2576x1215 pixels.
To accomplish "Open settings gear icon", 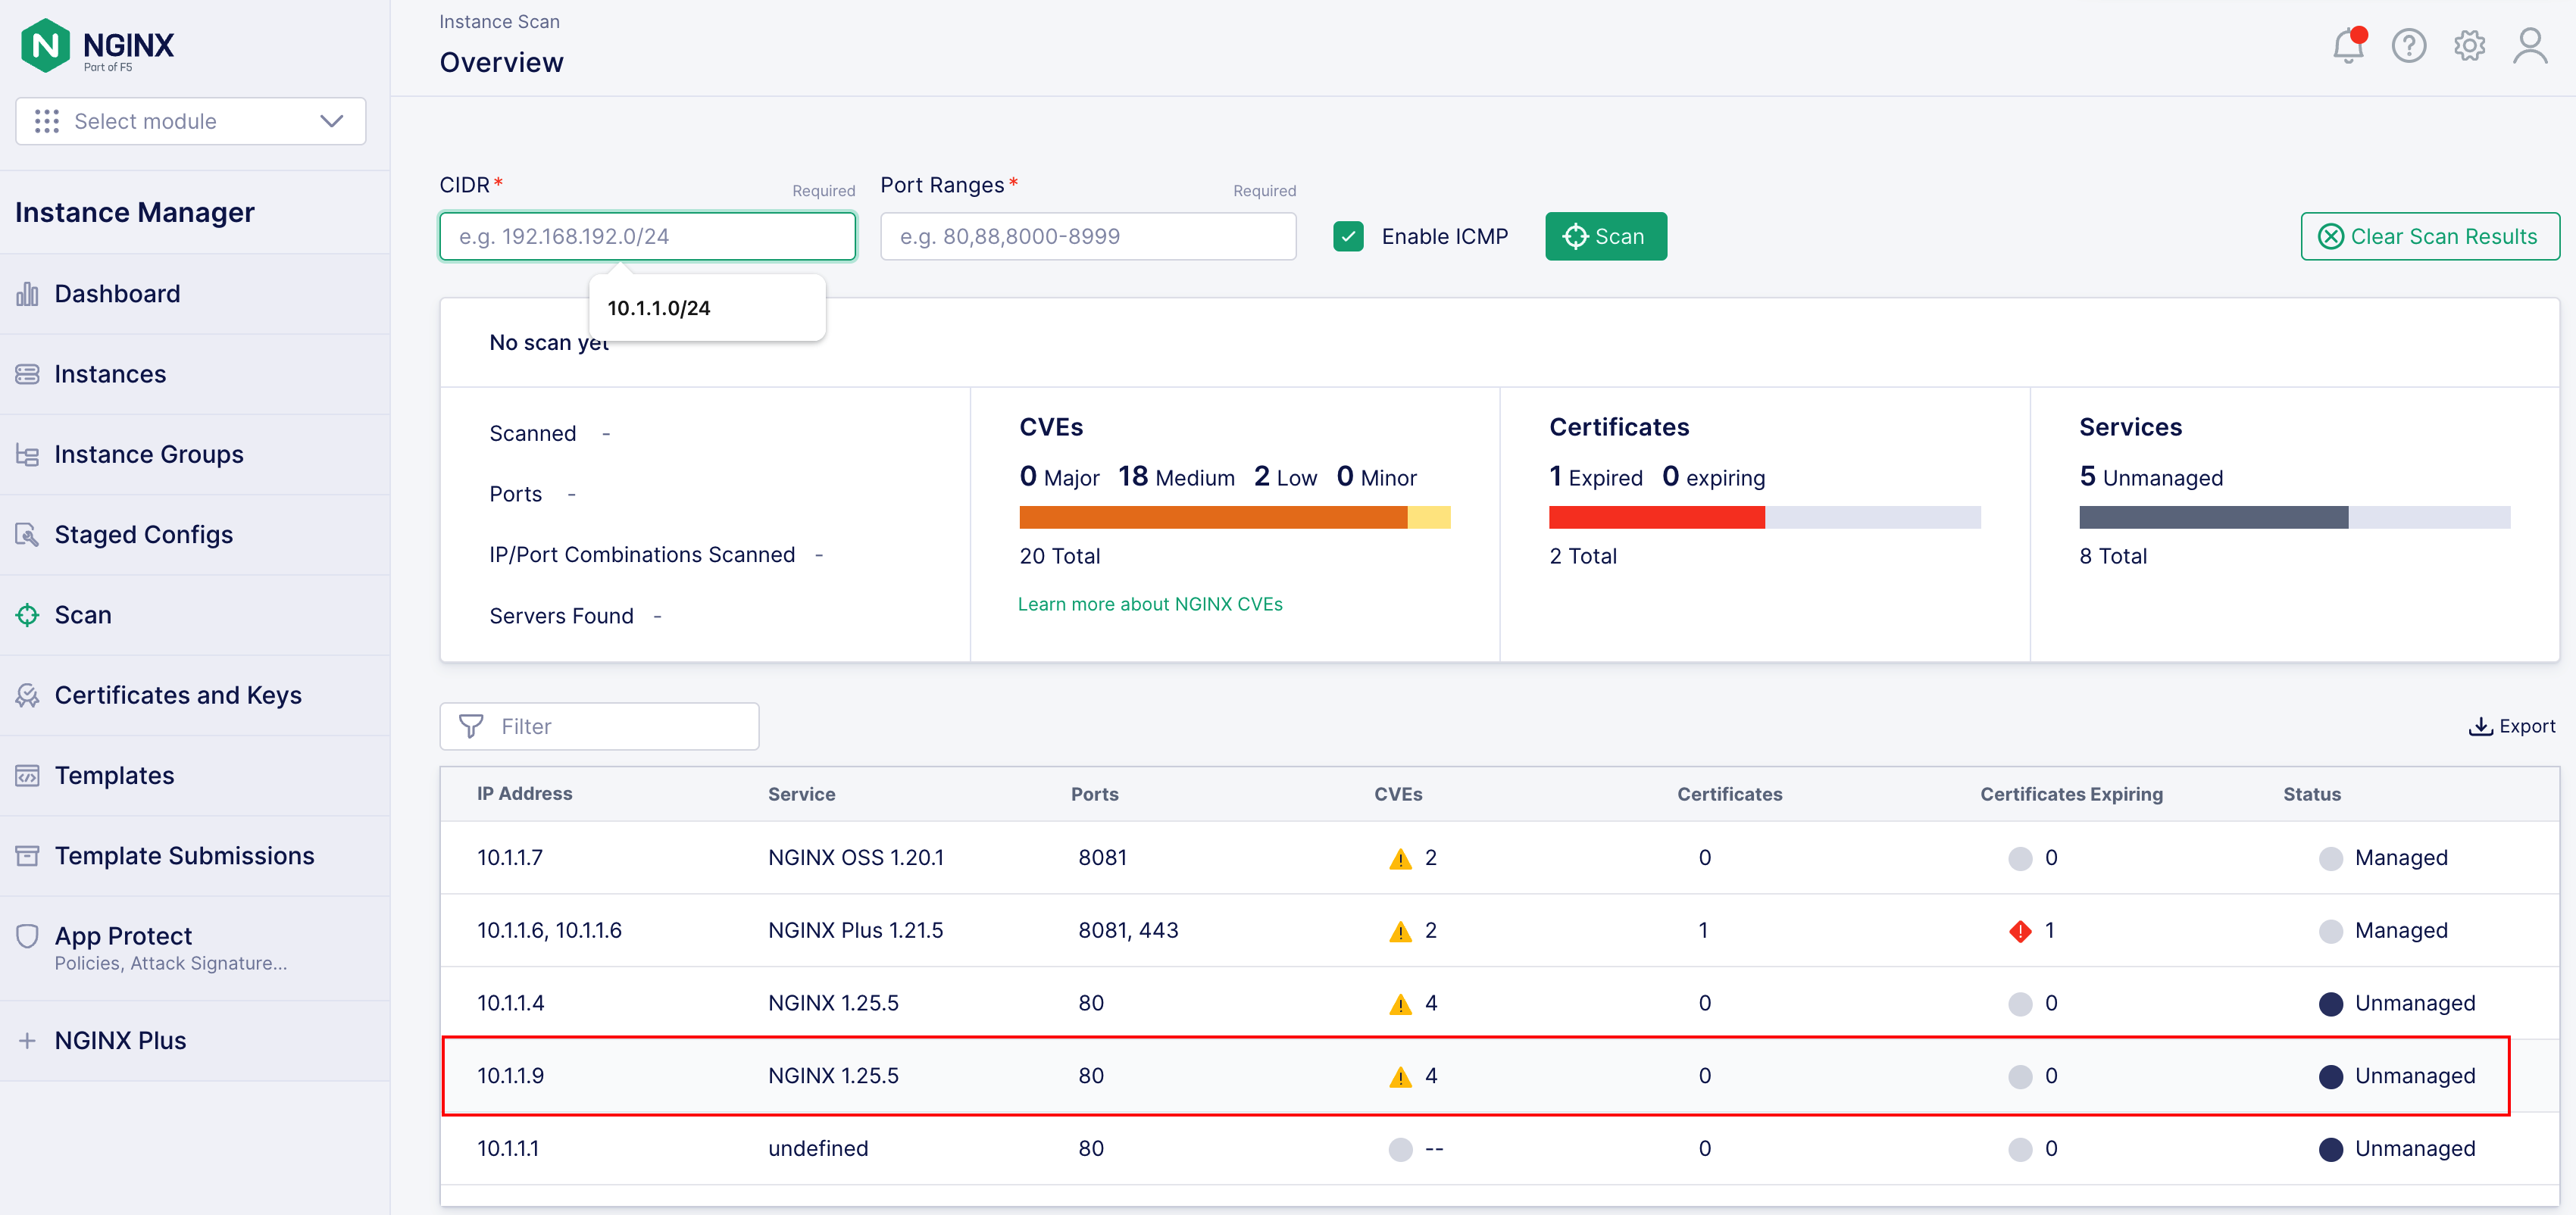I will coord(2469,46).
